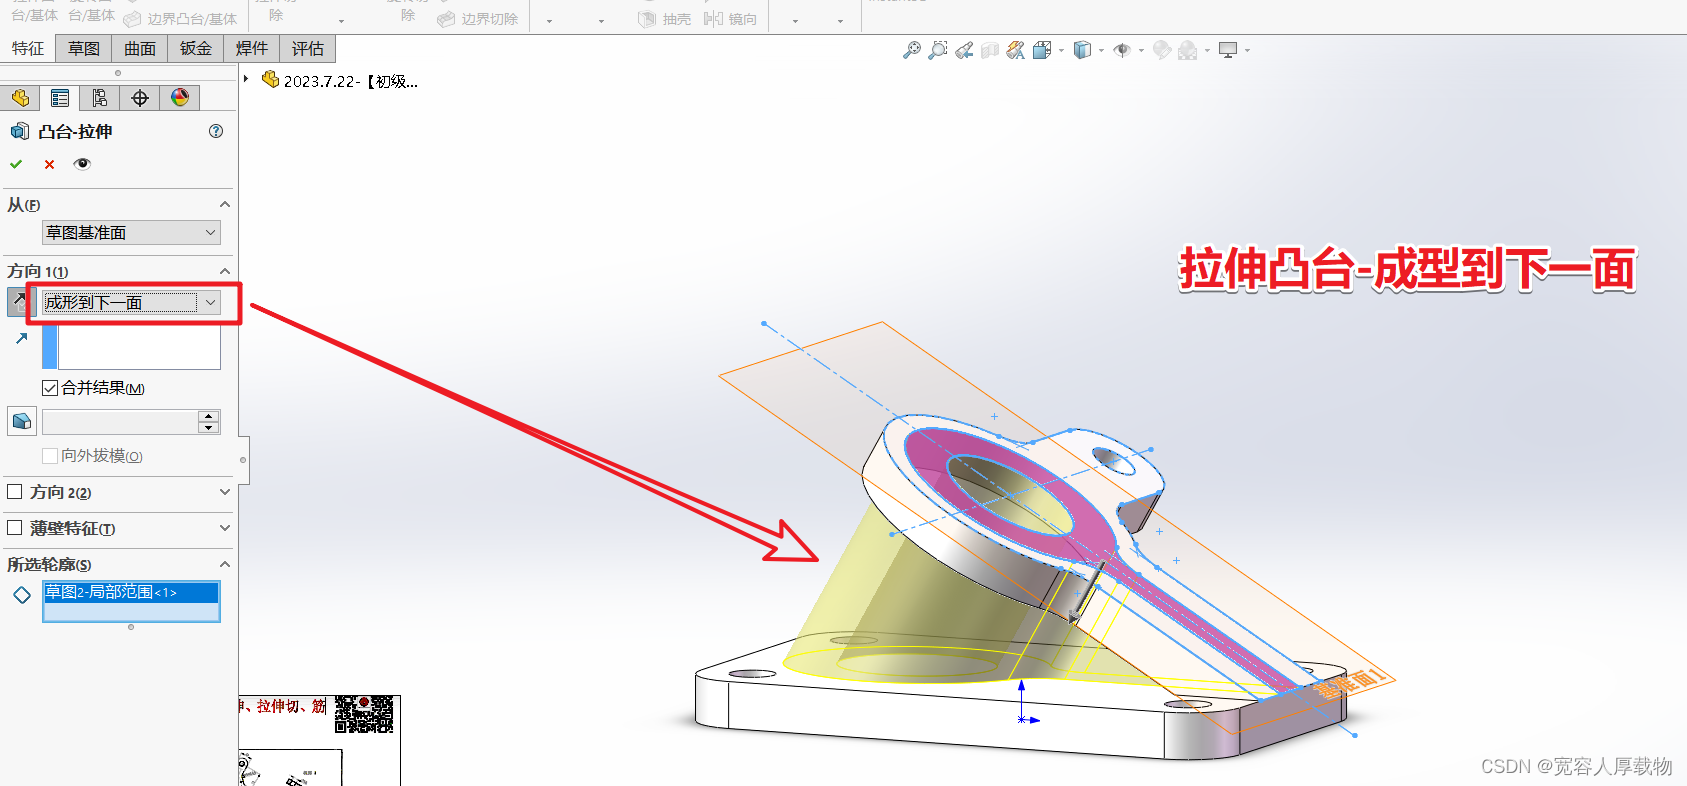Open the 成形到下一面 end condition dropdown
This screenshot has width=1687, height=786.
coord(131,302)
